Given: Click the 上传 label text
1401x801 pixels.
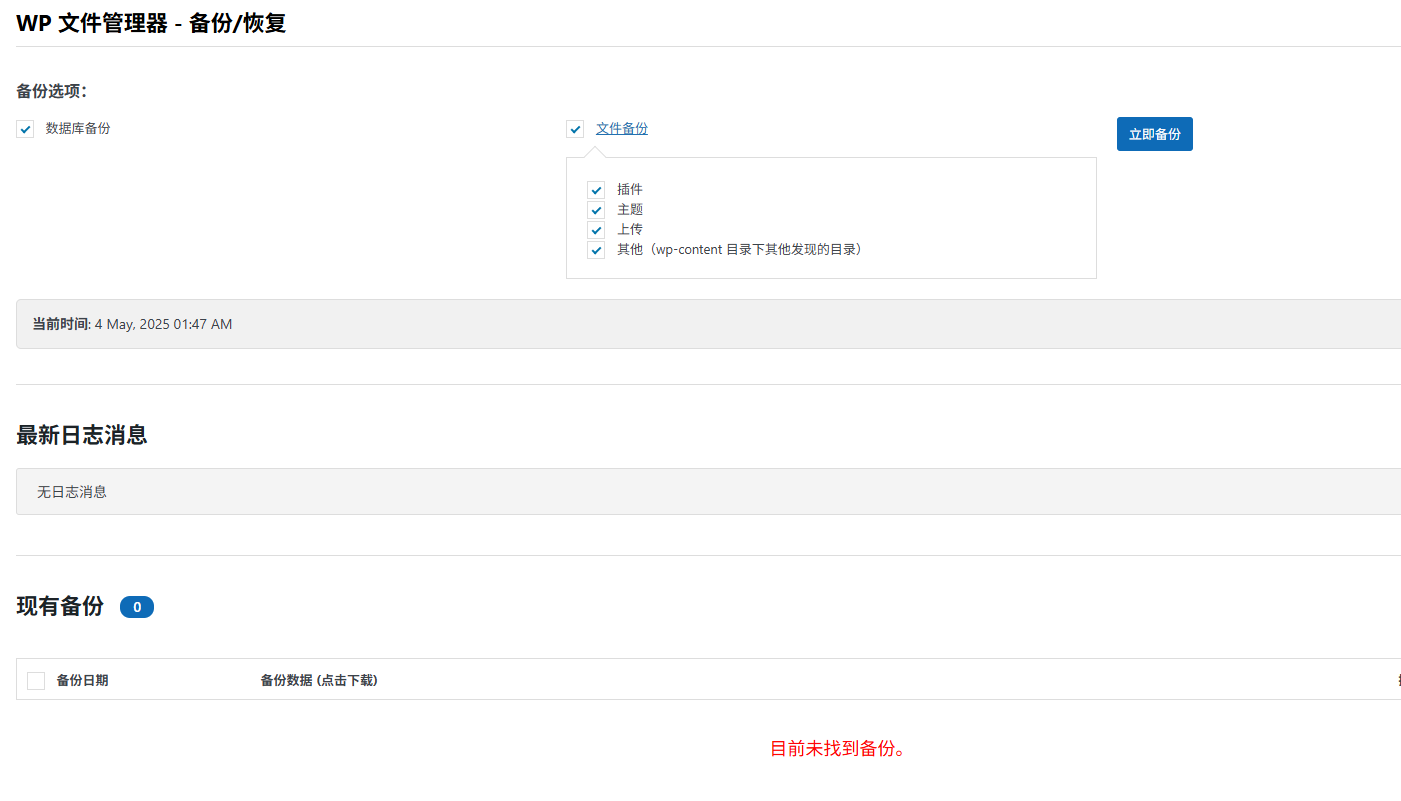Looking at the screenshot, I should tap(630, 229).
